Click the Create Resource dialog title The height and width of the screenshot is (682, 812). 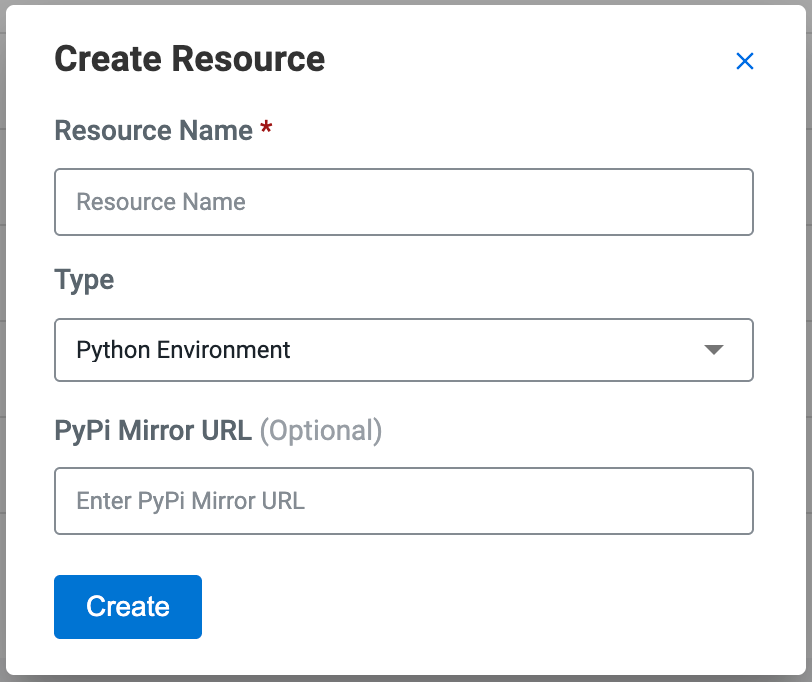tap(189, 59)
